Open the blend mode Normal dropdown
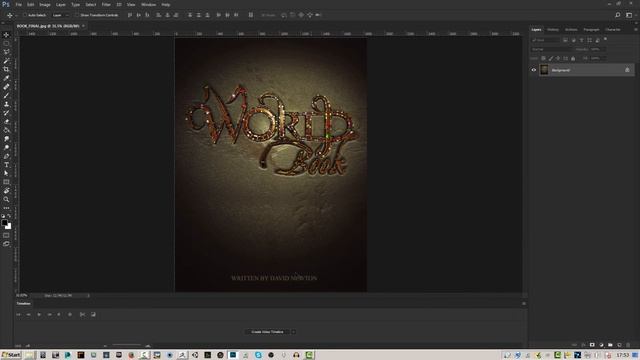Viewport: 640px width, 360px height. tap(551, 49)
